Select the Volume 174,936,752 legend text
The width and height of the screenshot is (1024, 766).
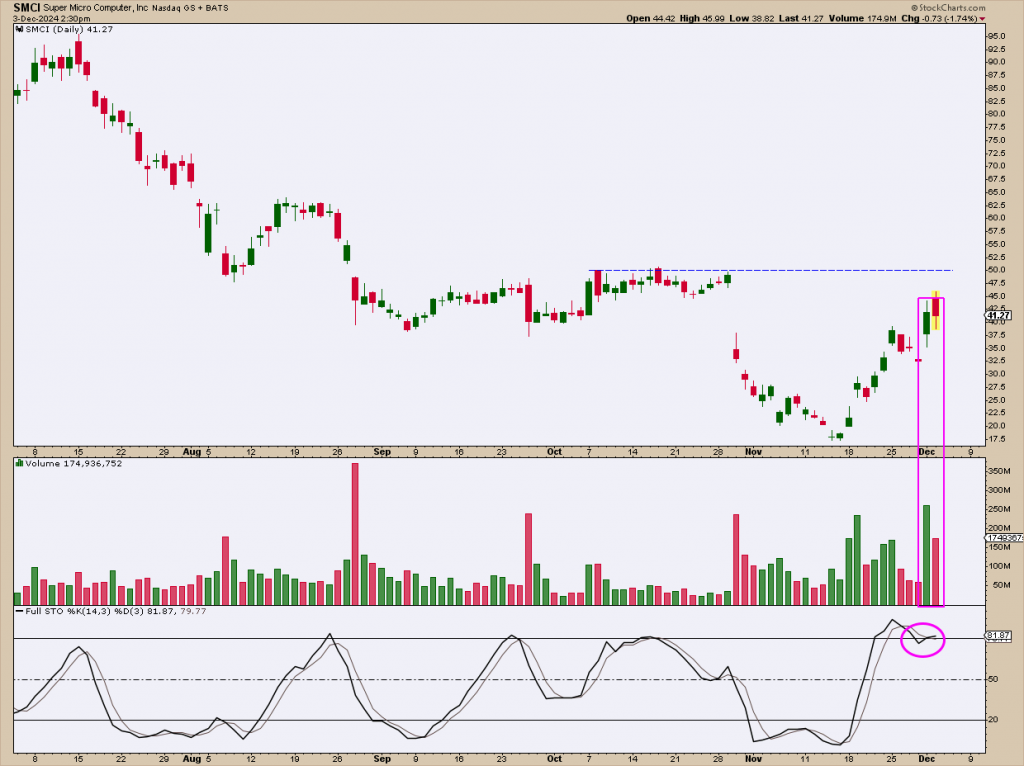click(x=74, y=464)
